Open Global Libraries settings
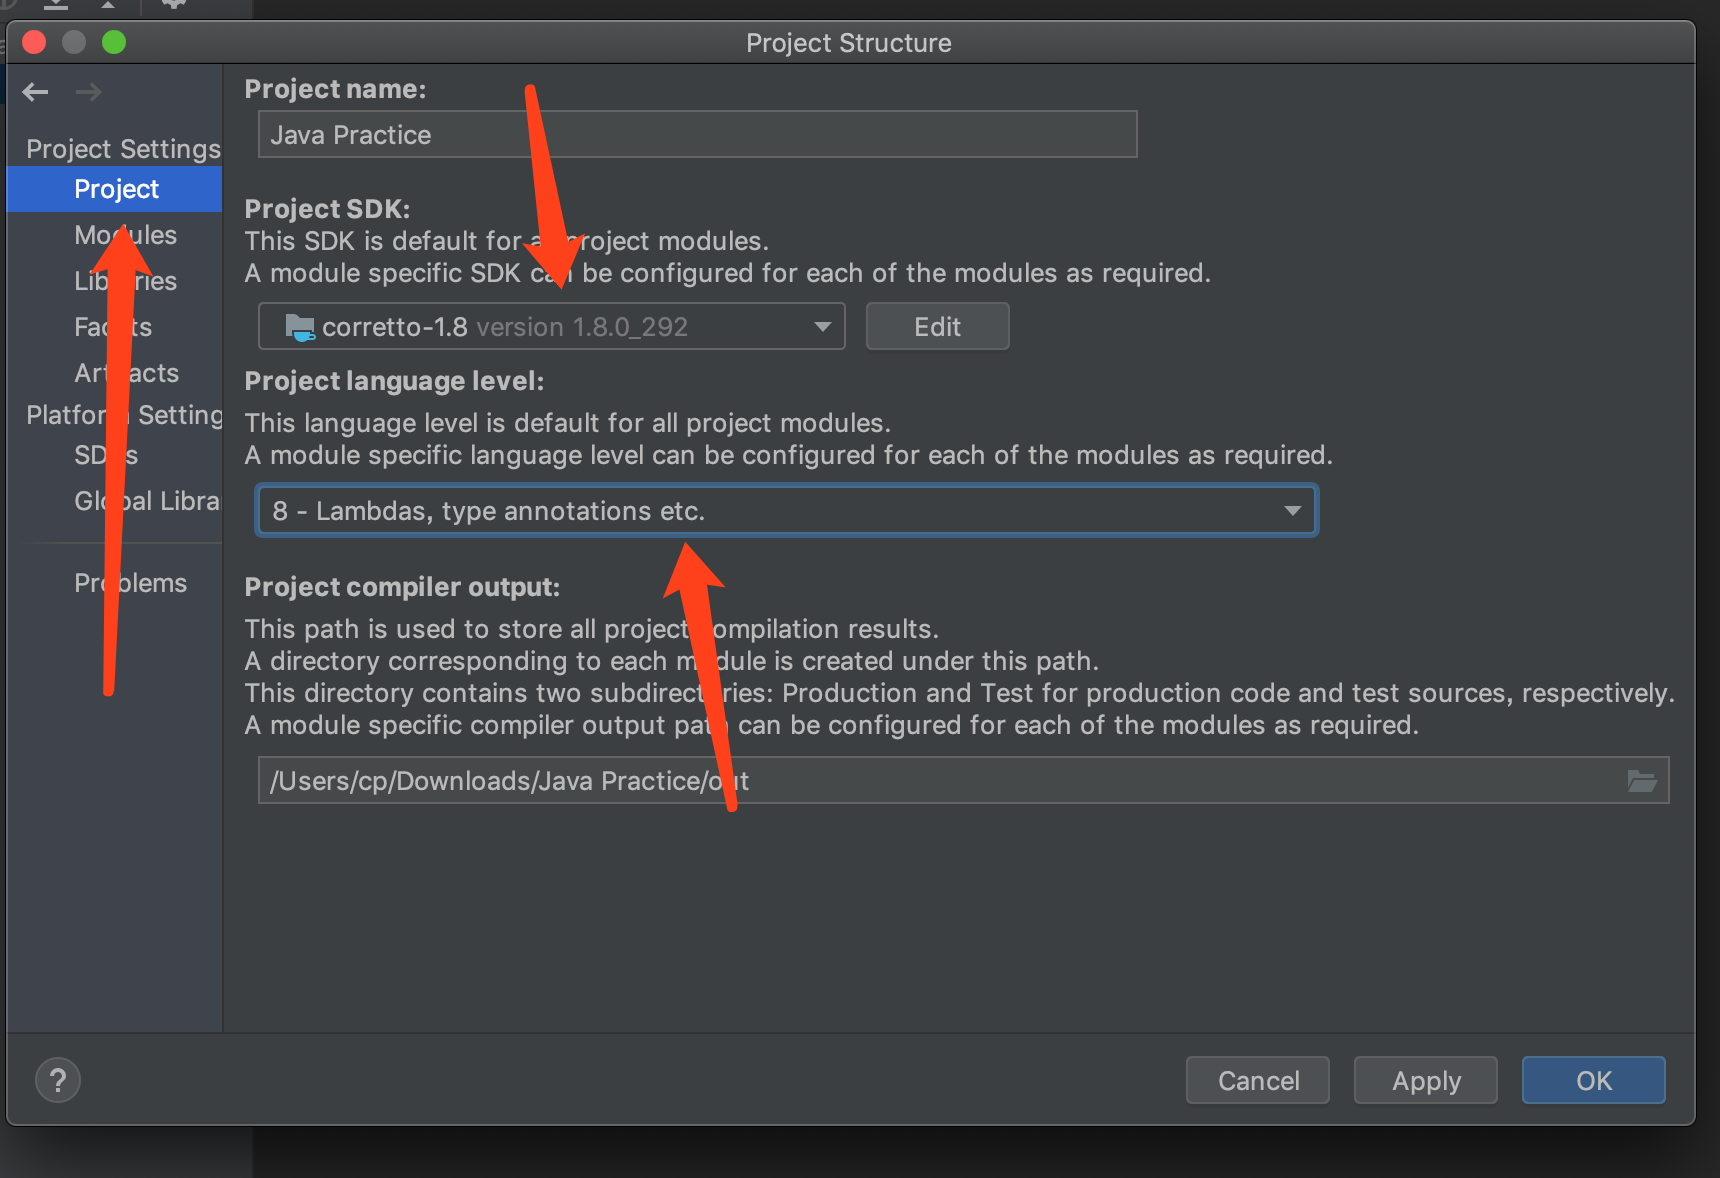1720x1178 pixels. click(x=170, y=501)
